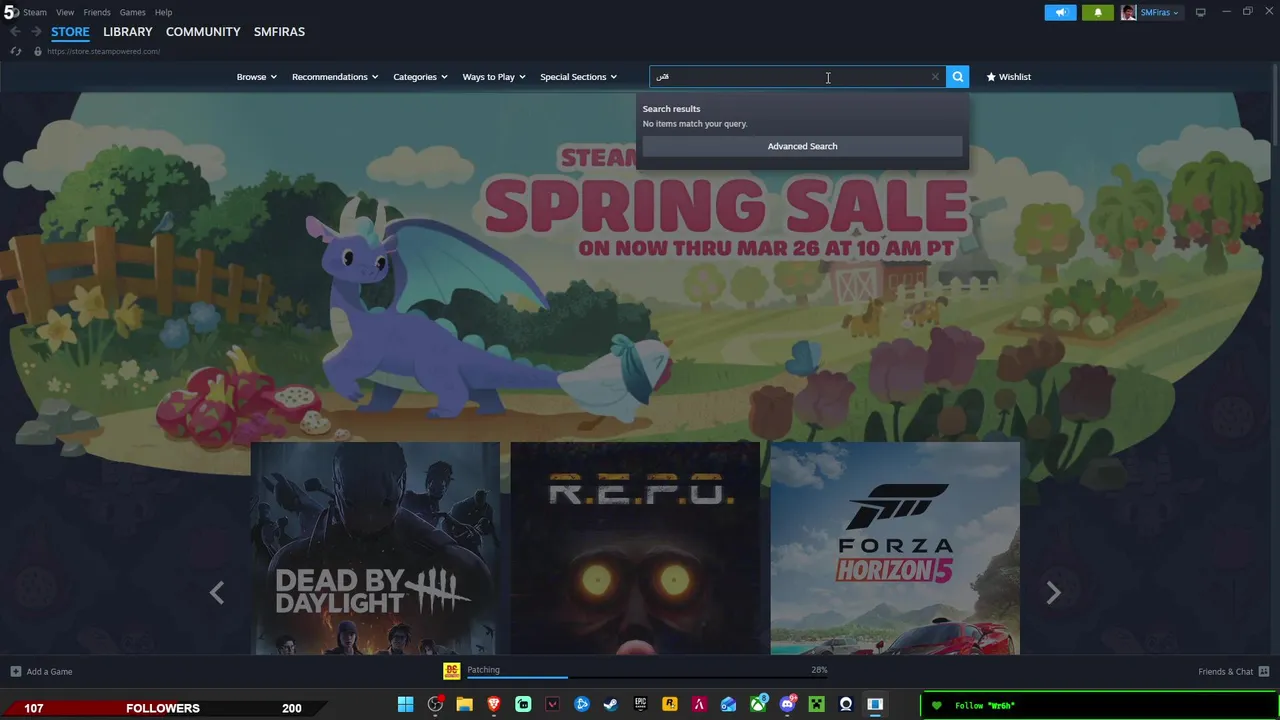The width and height of the screenshot is (1280, 720).
Task: Open the SMFIRAS profile tab
Action: click(279, 32)
